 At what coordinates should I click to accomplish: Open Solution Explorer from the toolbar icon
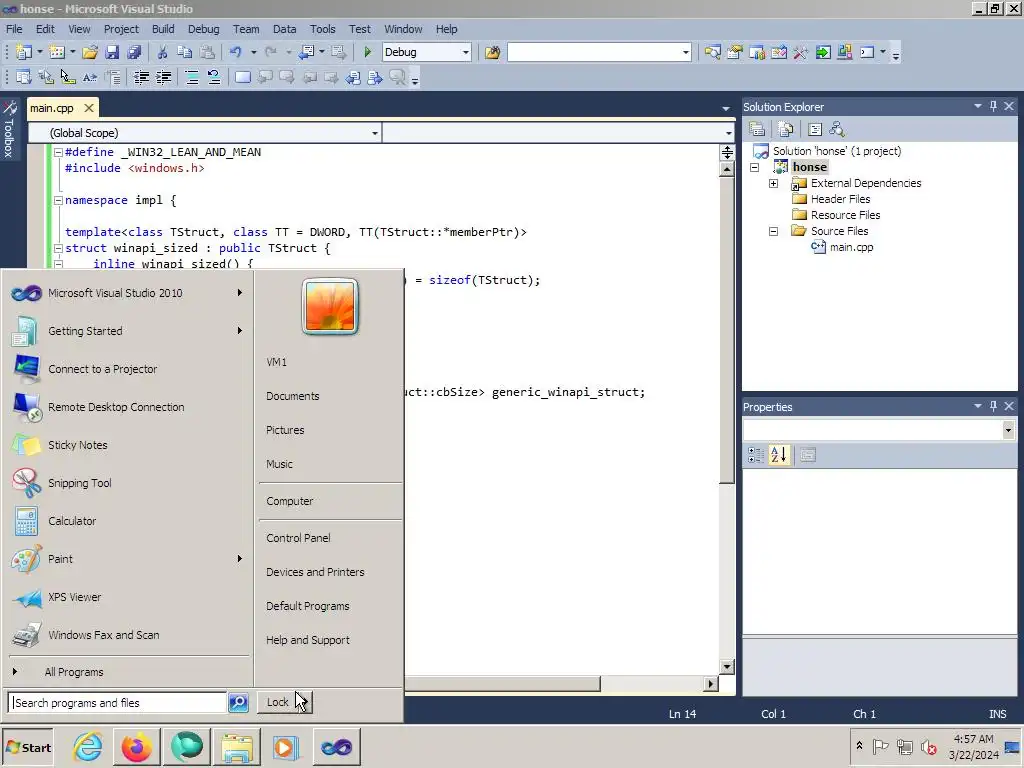coord(712,52)
